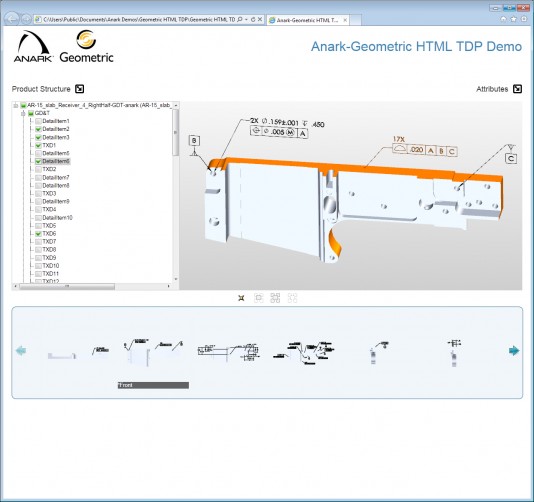534x502 pixels.
Task: Uncheck the DetailItem6 checkbox
Action: coord(38,161)
